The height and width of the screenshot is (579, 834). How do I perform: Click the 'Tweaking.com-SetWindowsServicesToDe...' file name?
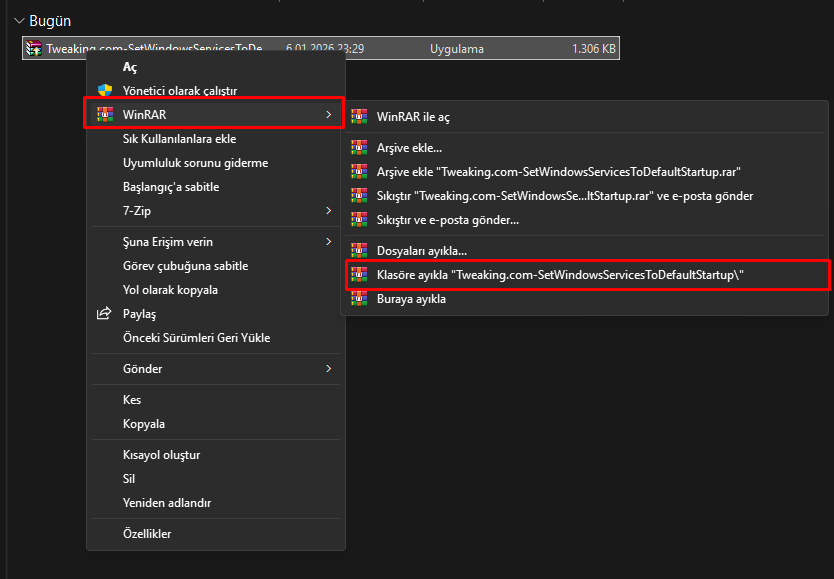(x=154, y=49)
